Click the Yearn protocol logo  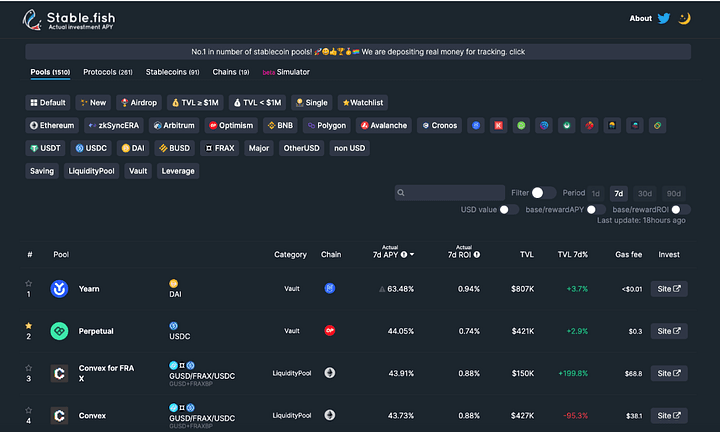pos(59,289)
